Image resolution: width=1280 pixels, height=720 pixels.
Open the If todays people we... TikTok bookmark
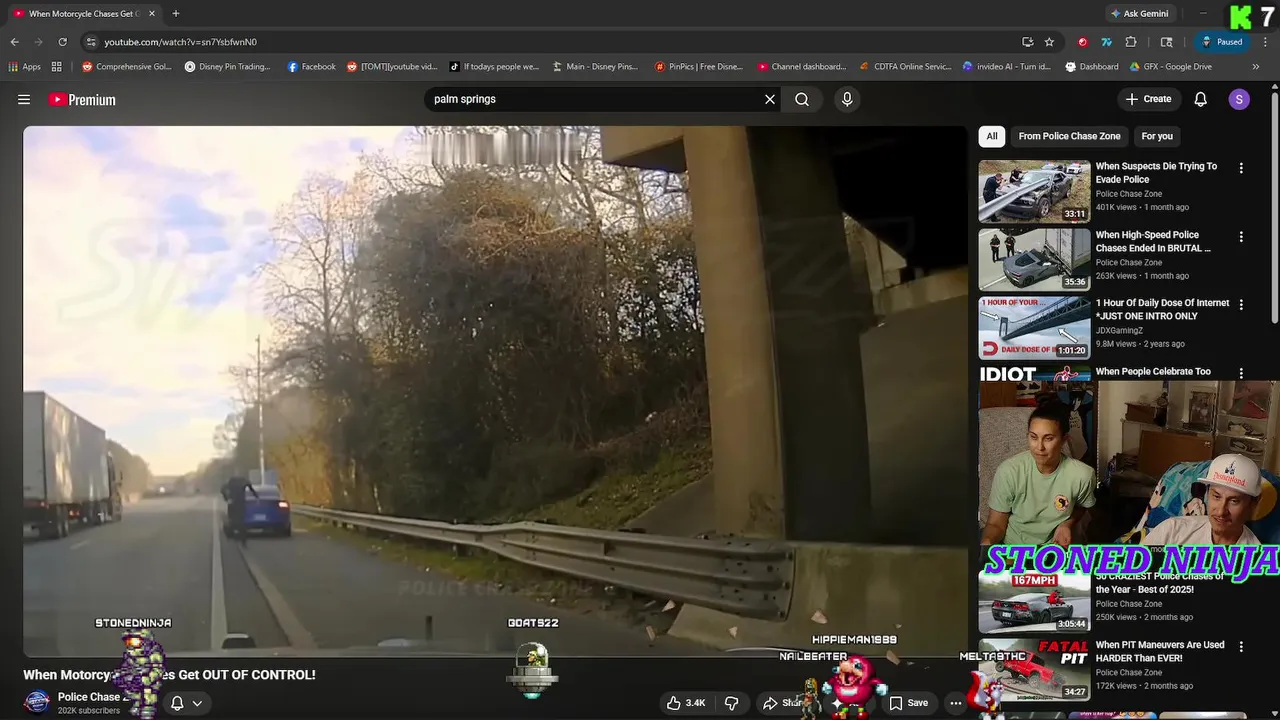[494, 67]
